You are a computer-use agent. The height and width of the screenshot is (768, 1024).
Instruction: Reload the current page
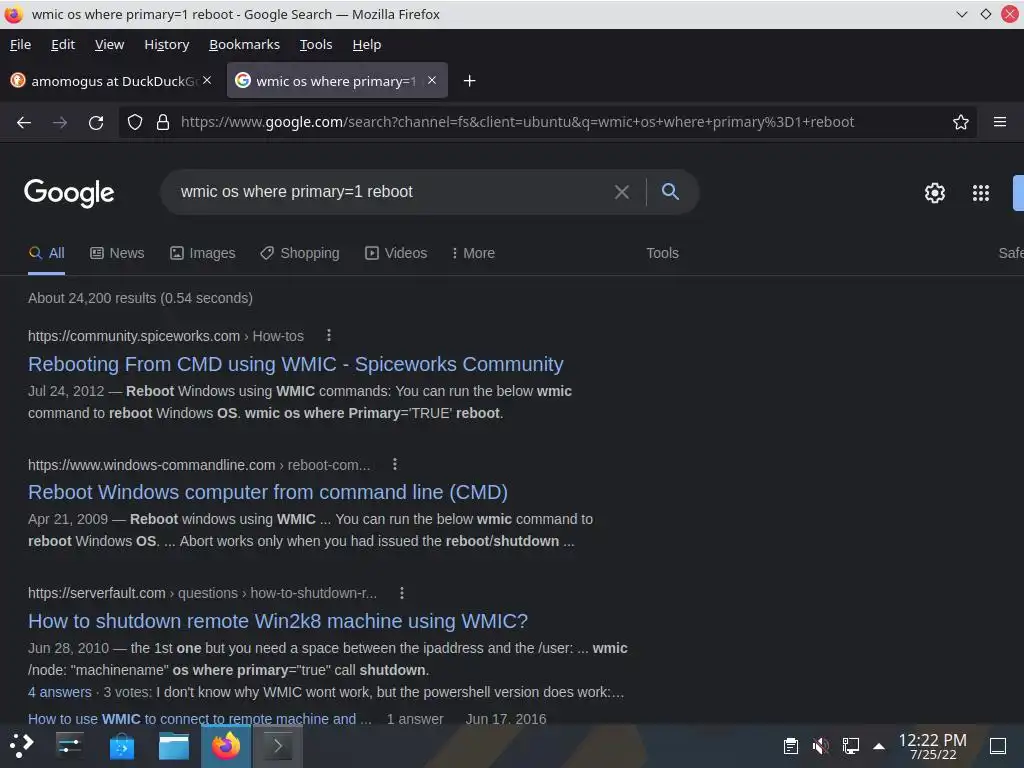pos(96,122)
